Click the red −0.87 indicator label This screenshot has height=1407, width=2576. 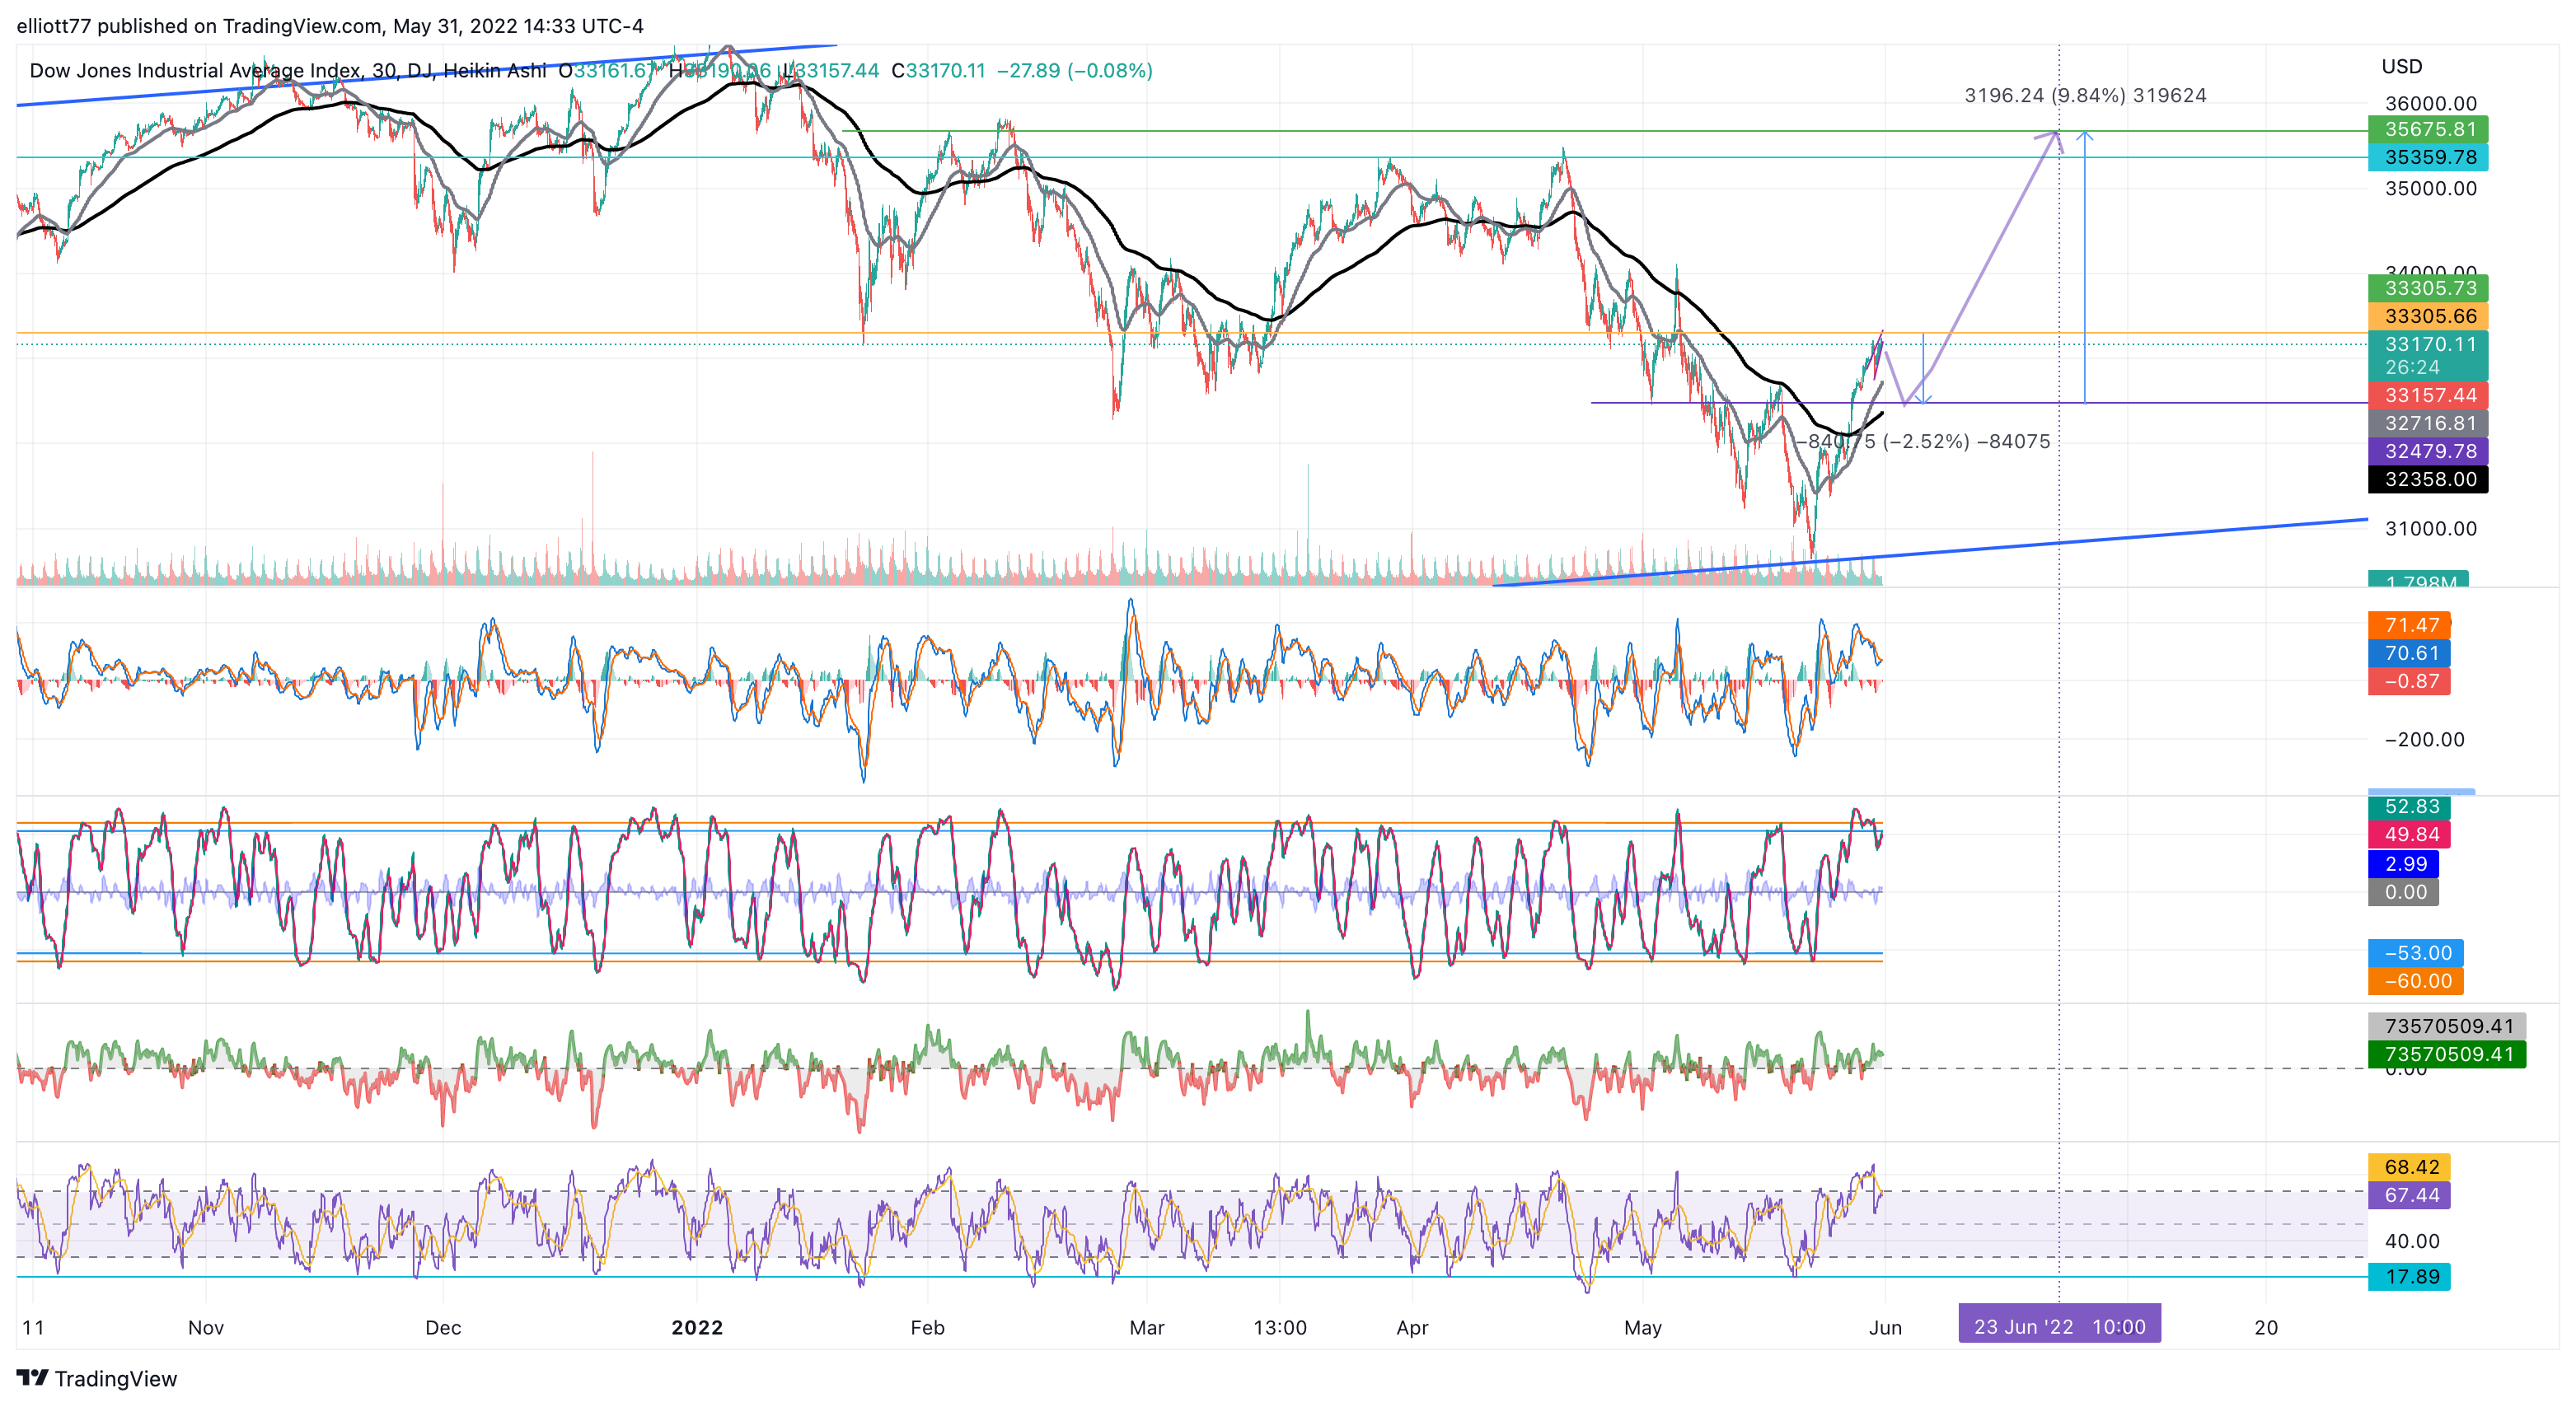2409,681
